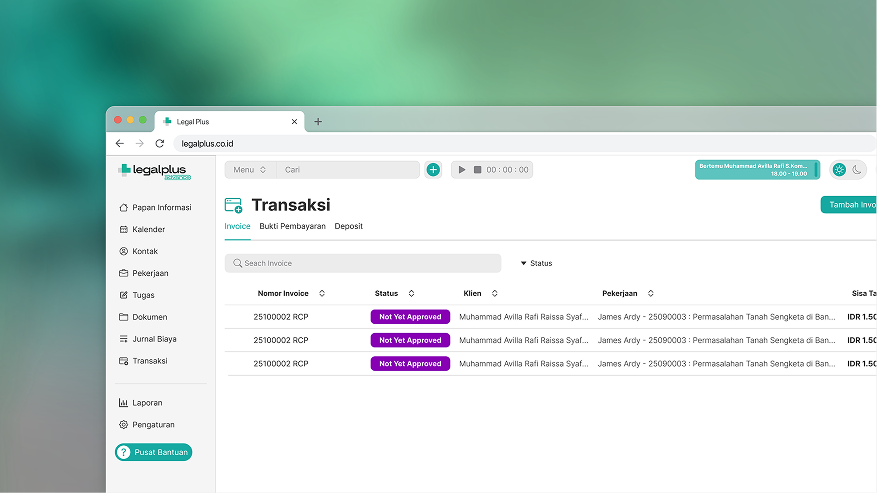
Task: Open Papan Informasi from sidebar
Action: coord(155,208)
